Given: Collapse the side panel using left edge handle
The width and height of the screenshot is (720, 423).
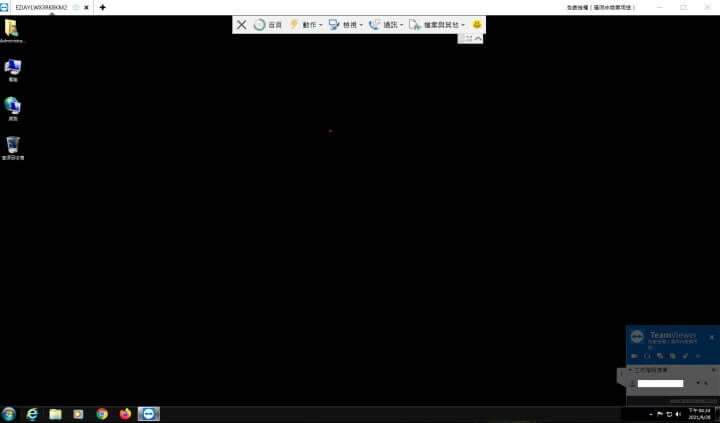Looking at the screenshot, I should coord(621,375).
